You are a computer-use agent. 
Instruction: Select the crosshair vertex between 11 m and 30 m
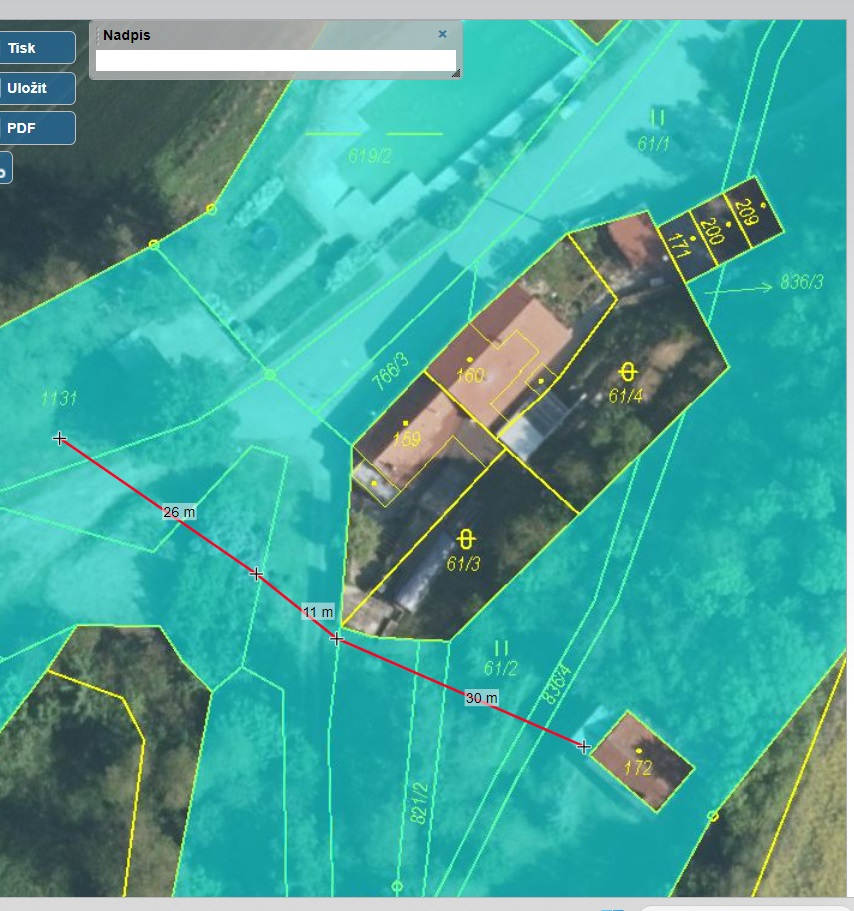tap(336, 638)
